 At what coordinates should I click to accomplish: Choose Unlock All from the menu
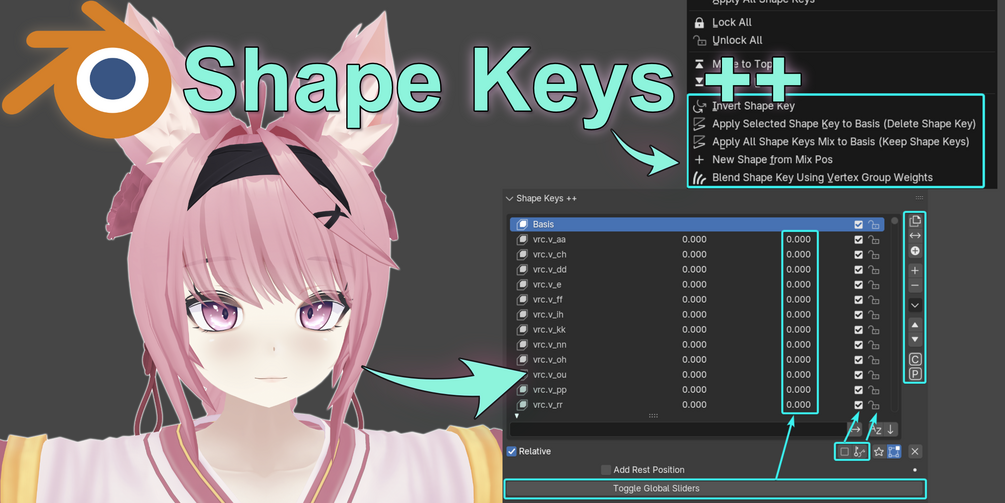tap(736, 40)
